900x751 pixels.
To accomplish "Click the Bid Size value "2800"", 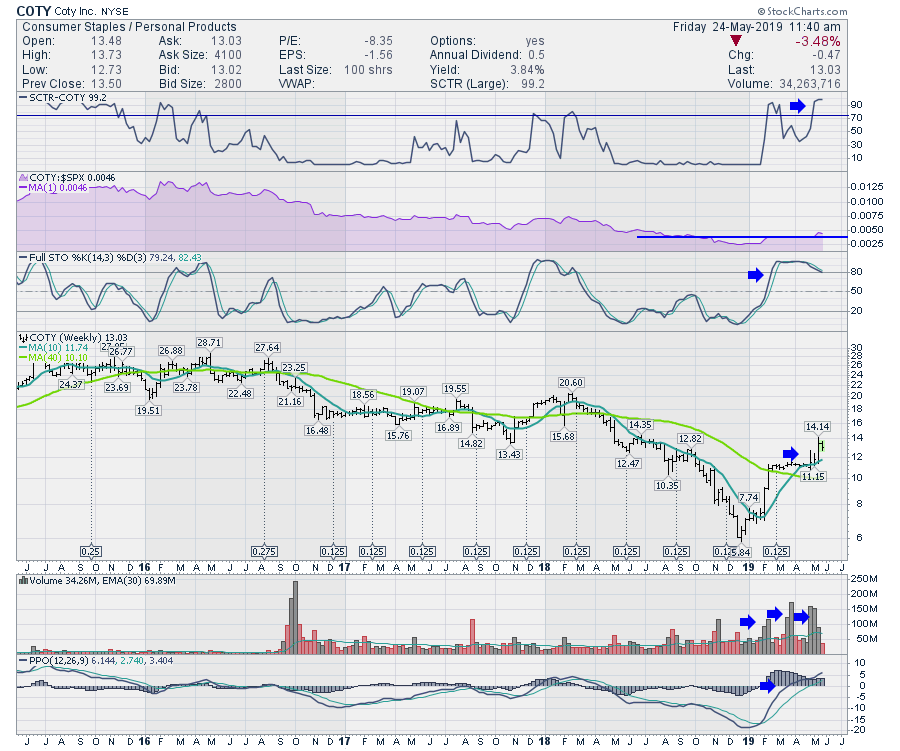I will 228,84.
